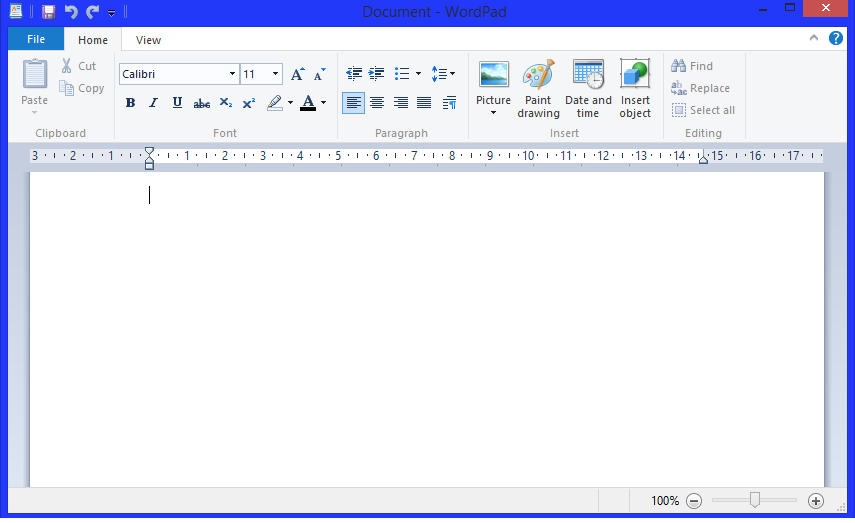Toggle italic text style
Image resolution: width=855 pixels, height=523 pixels.
(x=154, y=103)
